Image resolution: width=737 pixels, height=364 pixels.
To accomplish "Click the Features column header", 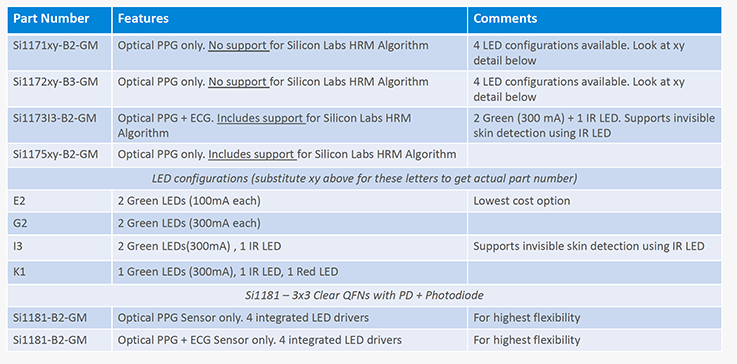I will click(x=290, y=20).
